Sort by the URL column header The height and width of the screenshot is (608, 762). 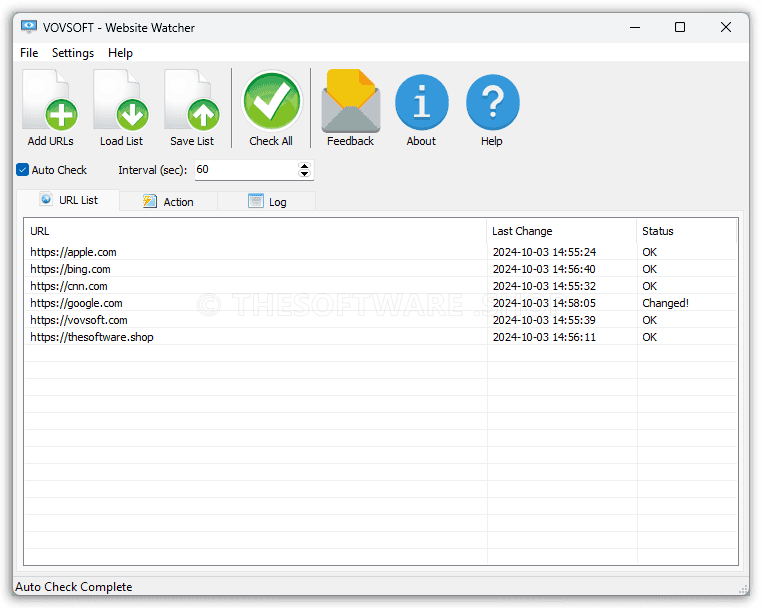(x=255, y=231)
